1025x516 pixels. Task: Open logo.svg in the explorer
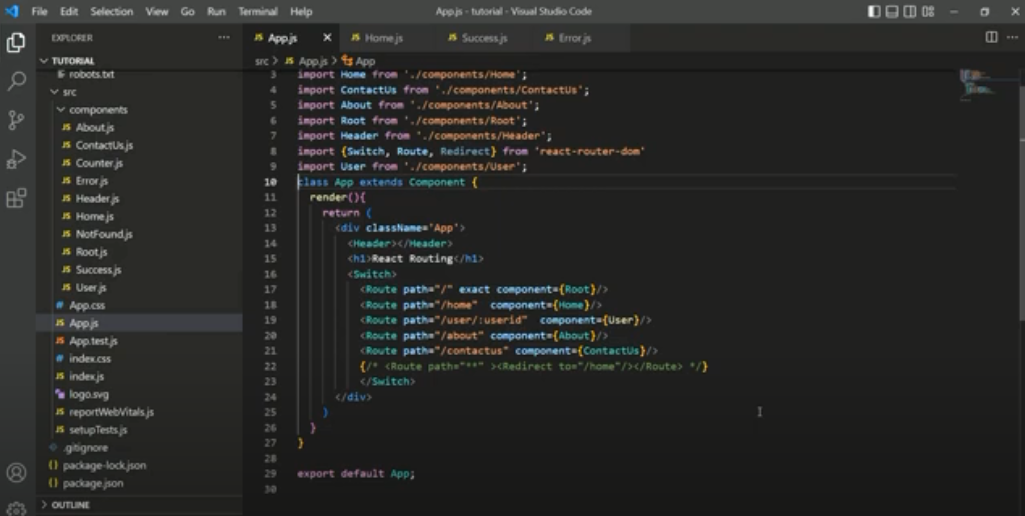pos(89,394)
